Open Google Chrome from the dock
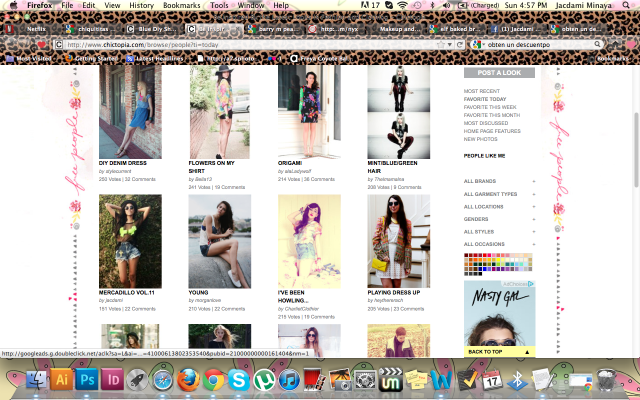 pyautogui.click(x=213, y=380)
